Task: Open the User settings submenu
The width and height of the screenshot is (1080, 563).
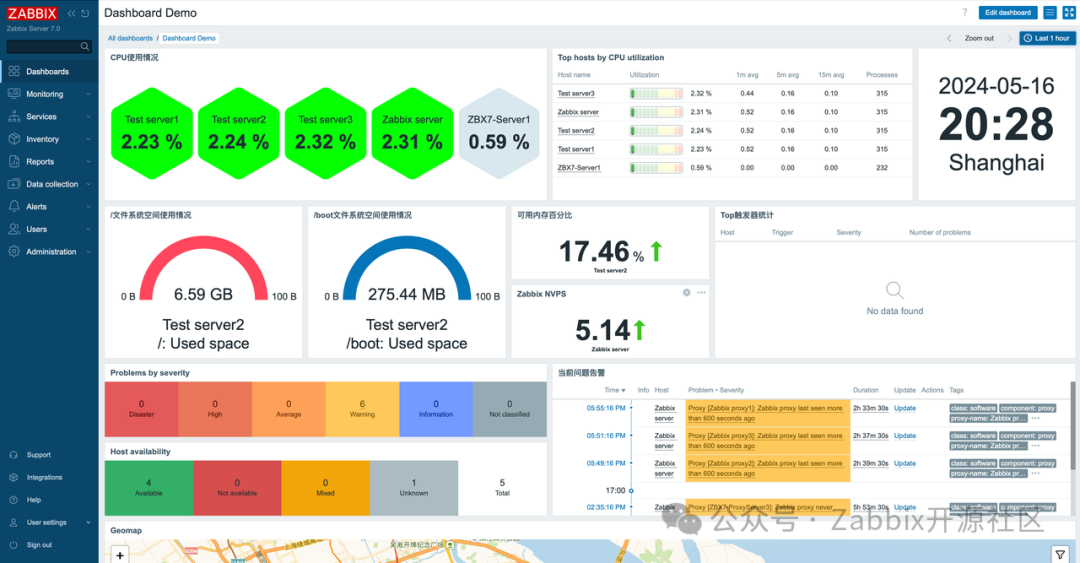Action: click(49, 522)
